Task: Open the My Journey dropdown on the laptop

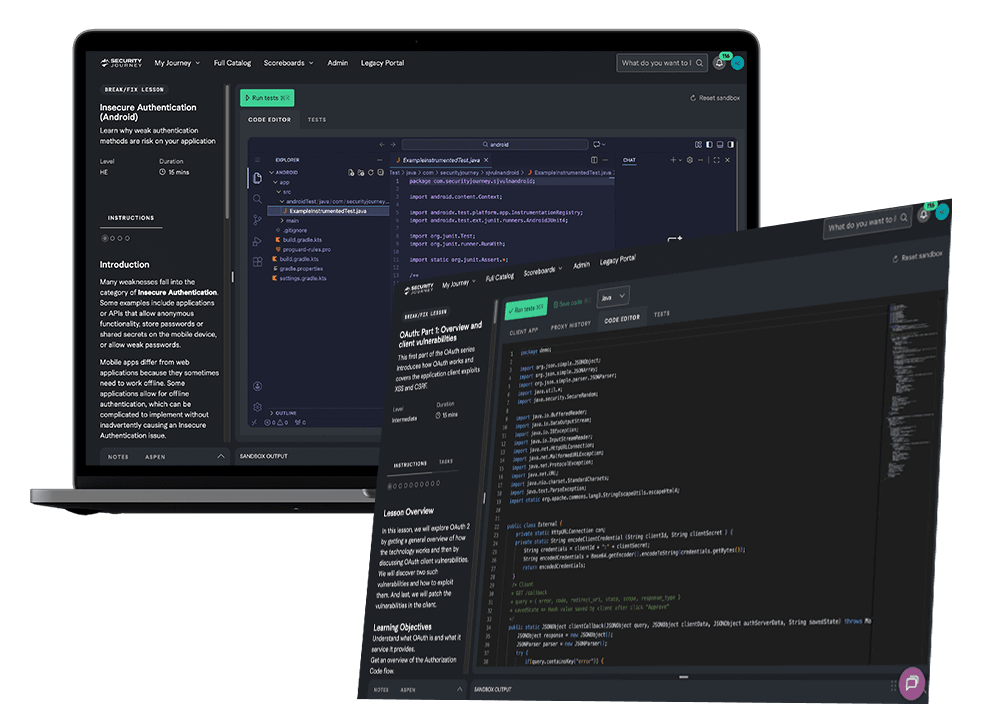Action: pos(177,63)
